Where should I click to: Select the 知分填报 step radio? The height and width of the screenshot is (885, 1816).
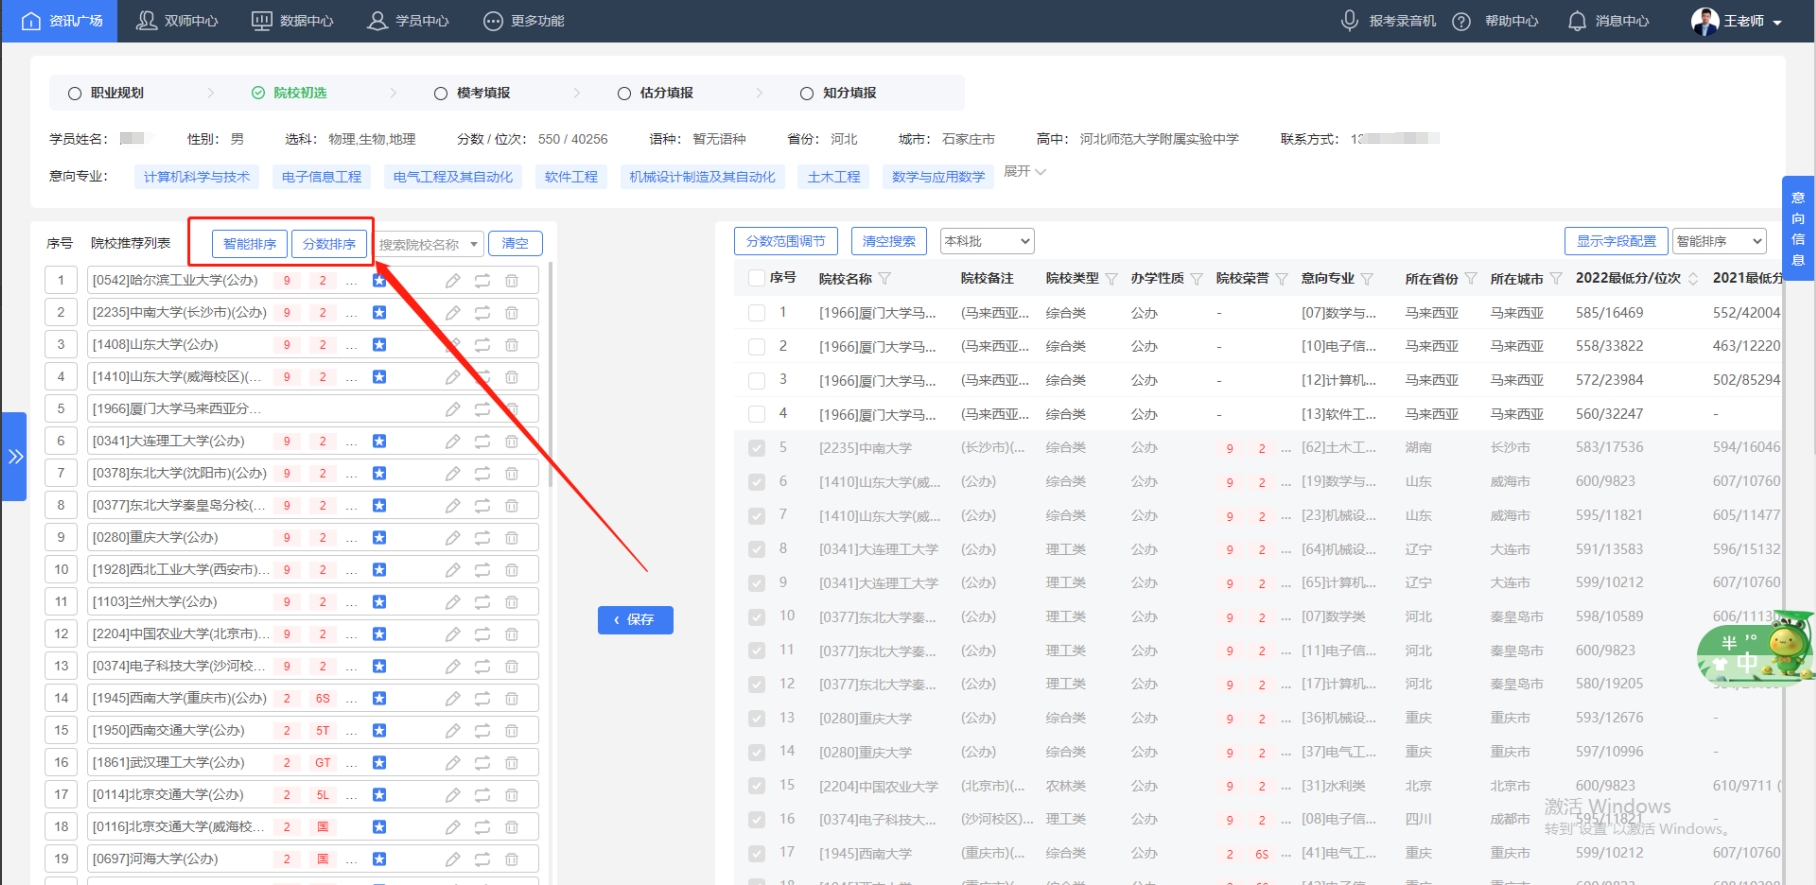[x=807, y=93]
